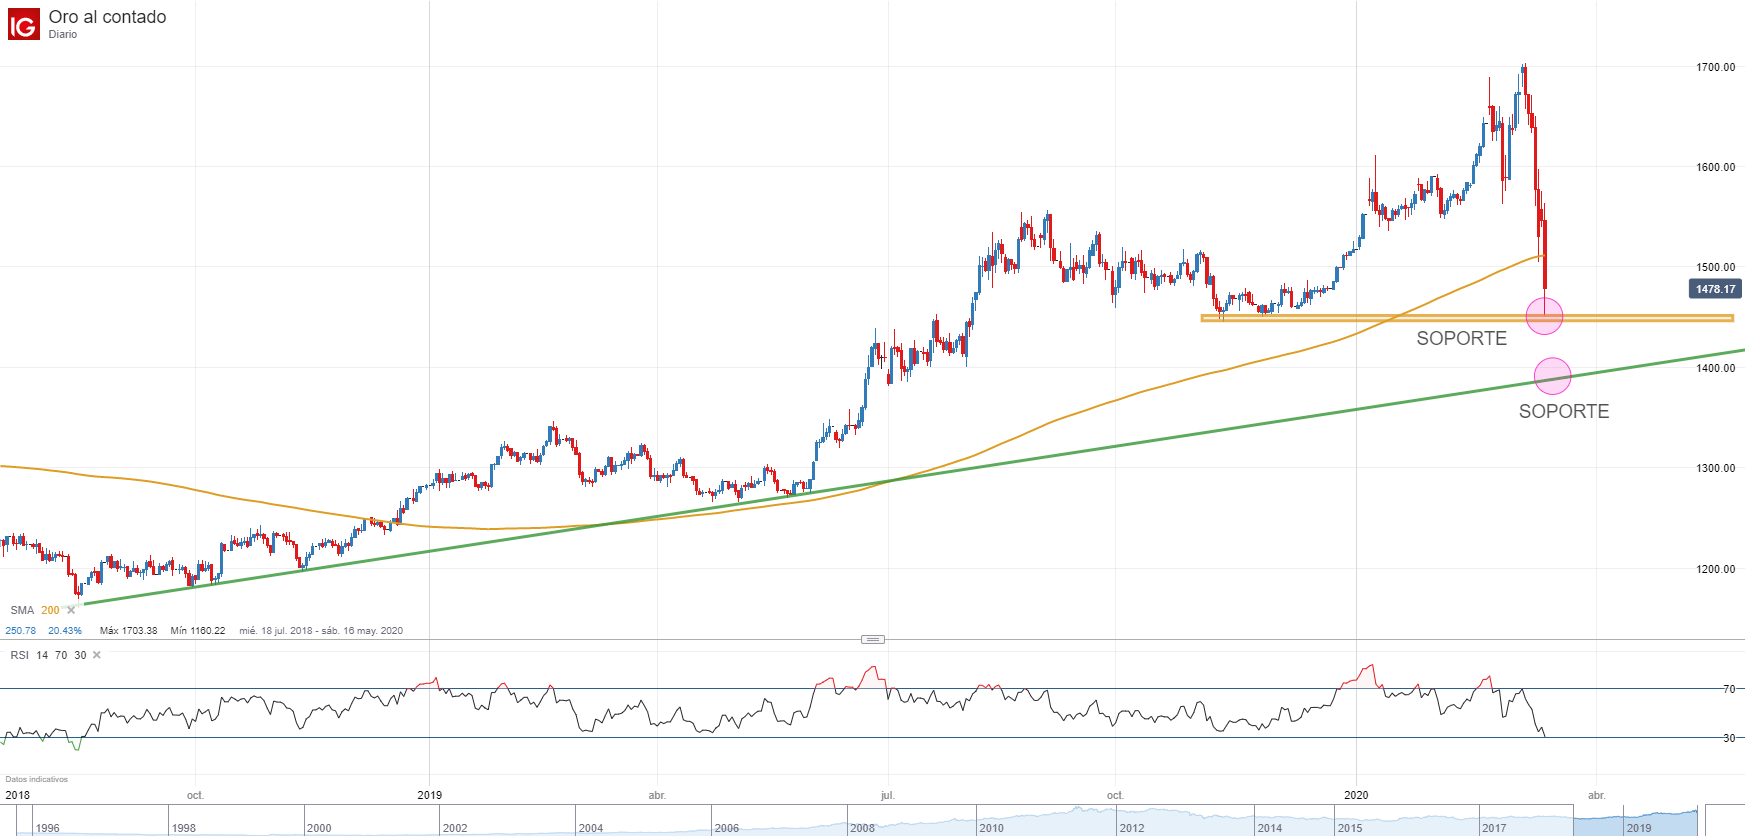The width and height of the screenshot is (1745, 836).
Task: Edit the RSI period value 14
Action: [x=42, y=655]
